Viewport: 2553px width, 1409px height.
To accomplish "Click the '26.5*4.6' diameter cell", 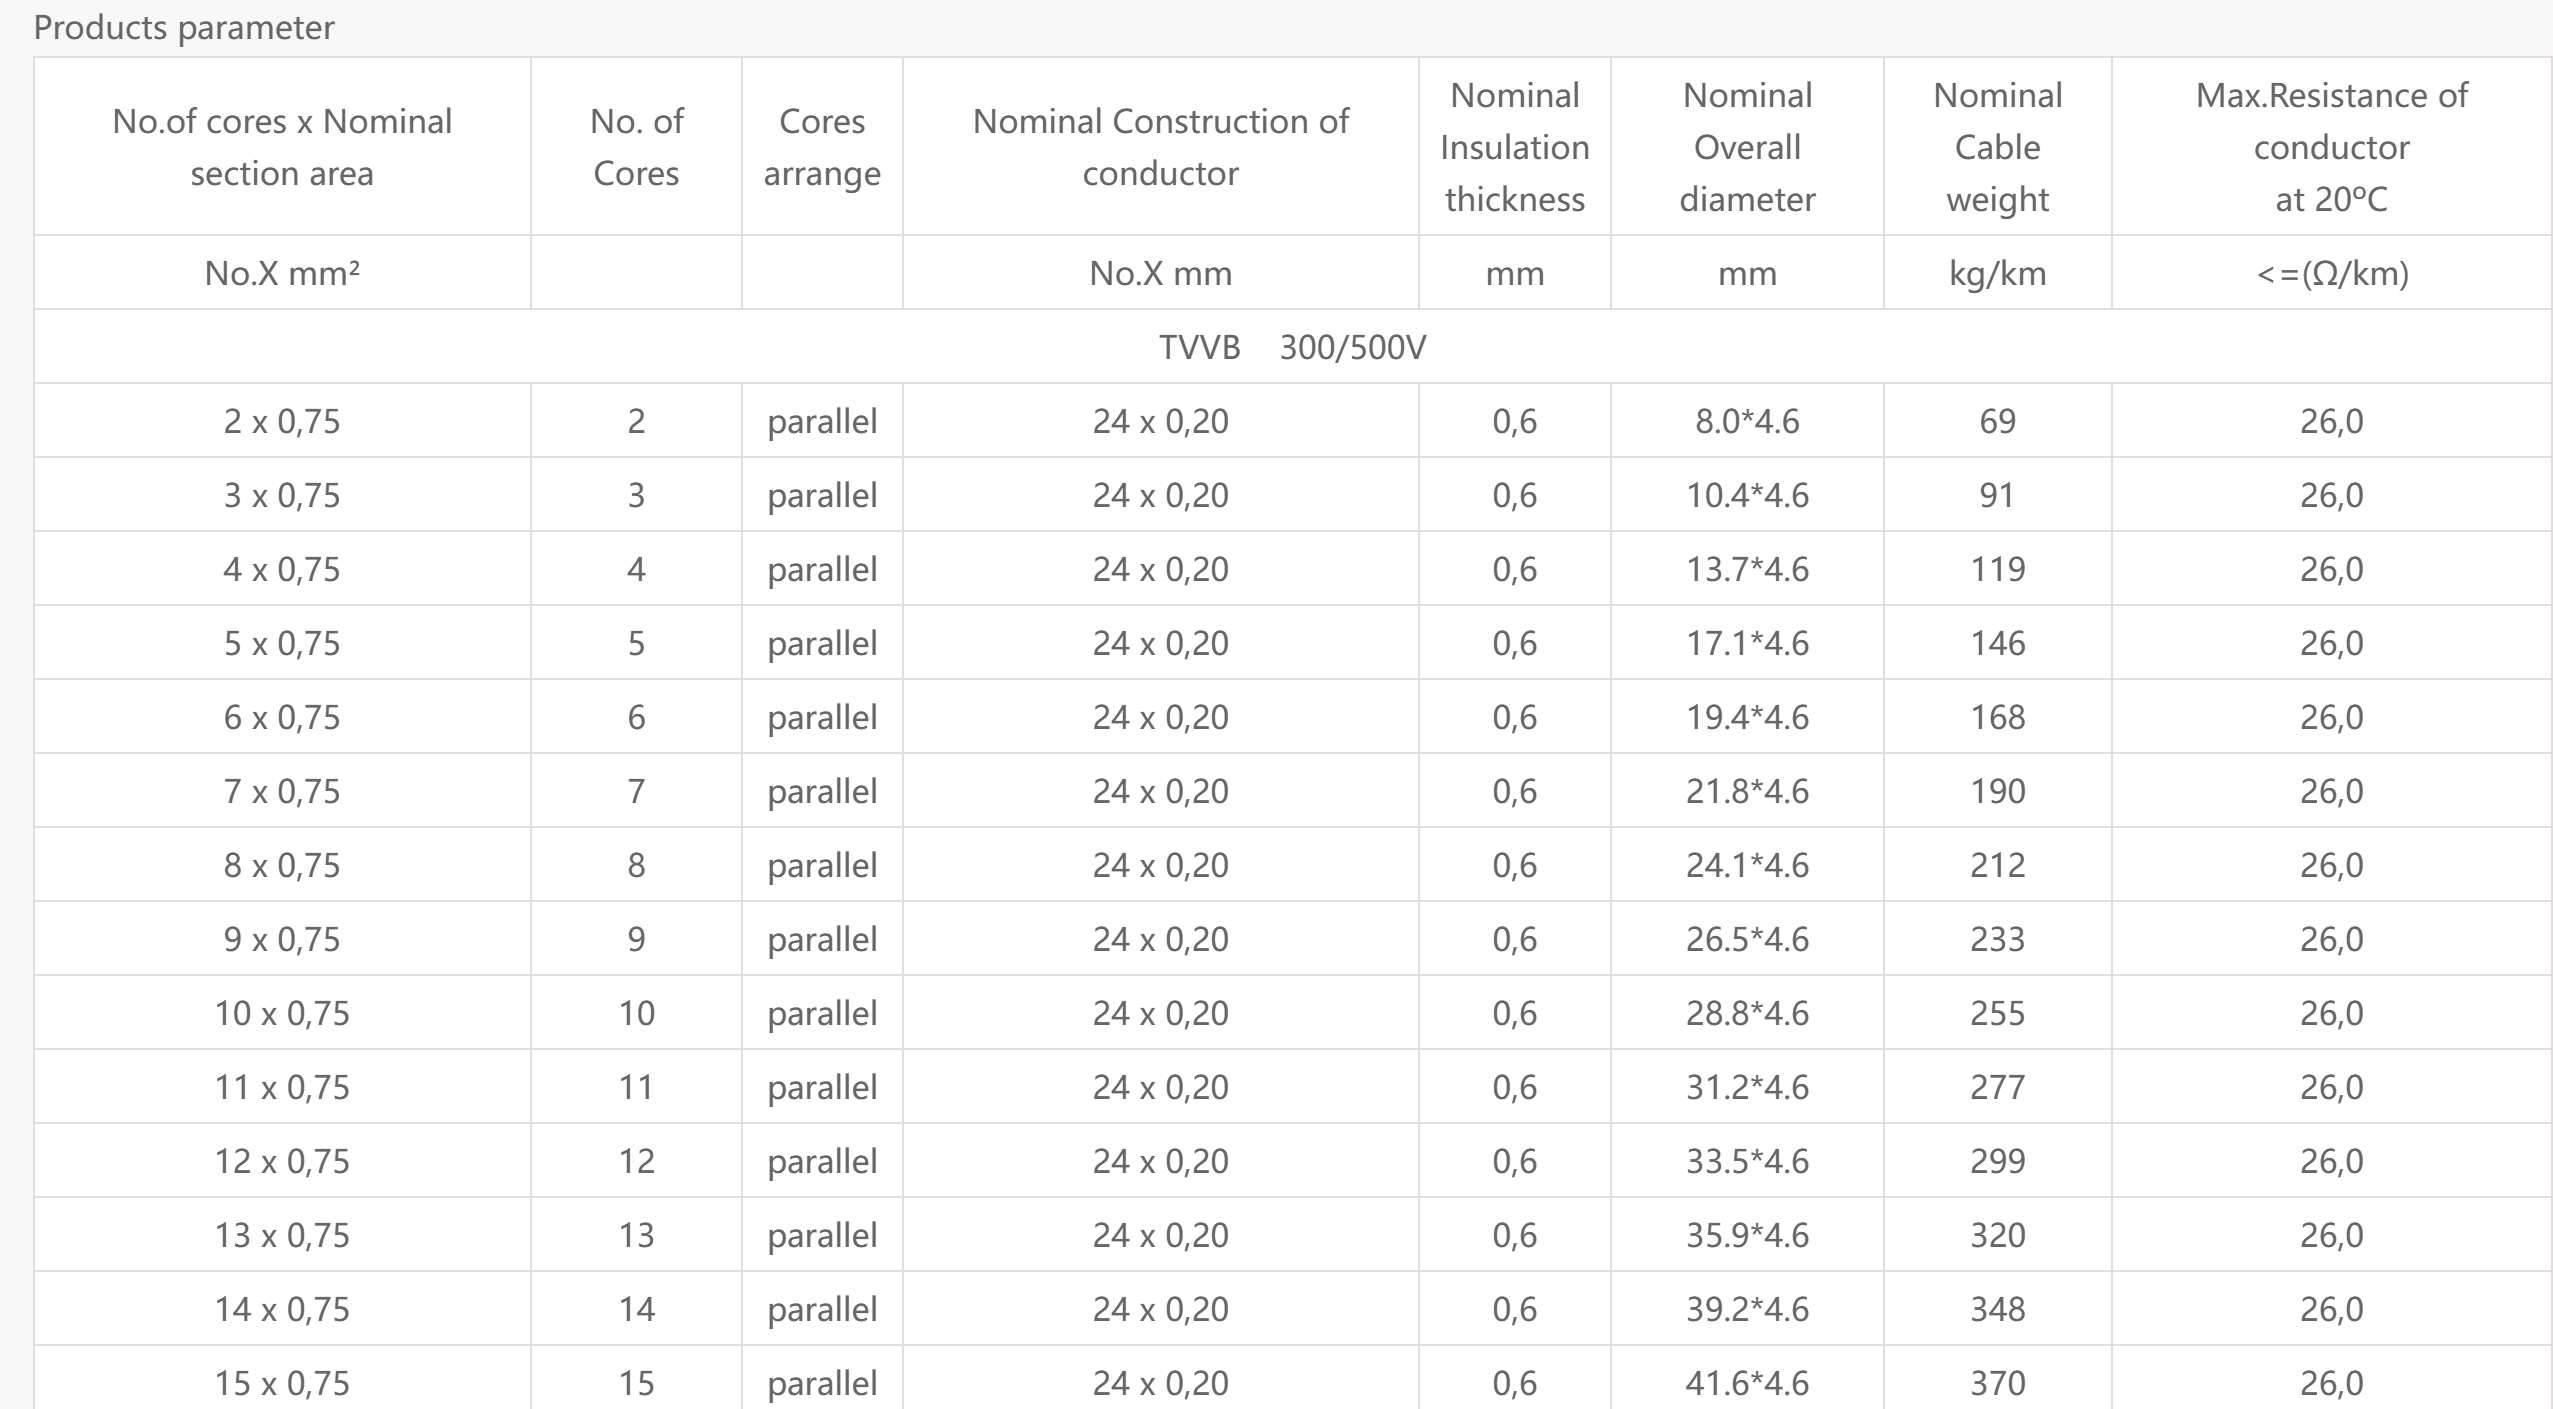I will coord(1747,939).
